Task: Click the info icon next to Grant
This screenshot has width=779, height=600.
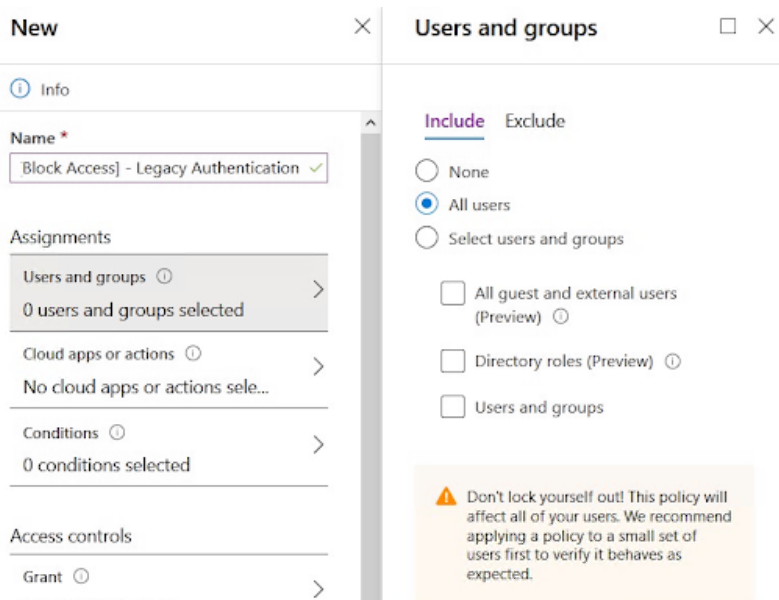Action: tap(81, 577)
